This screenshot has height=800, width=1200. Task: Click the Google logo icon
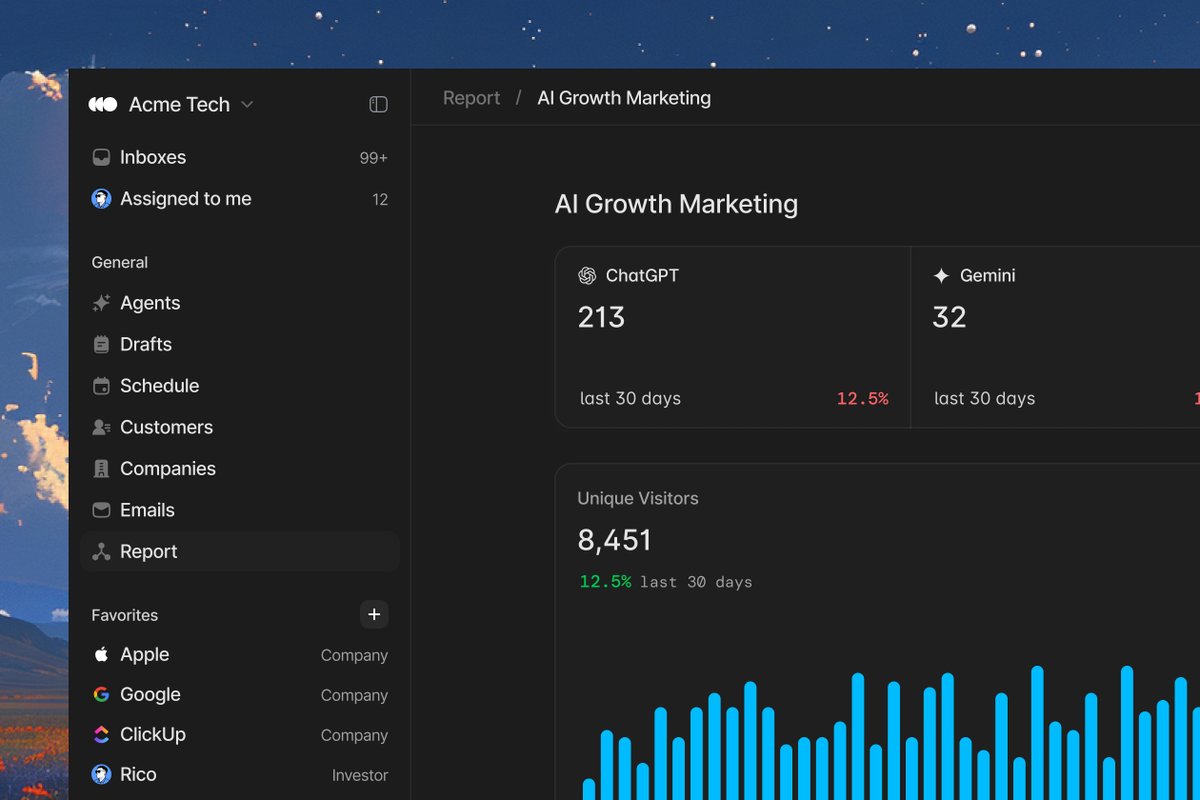coord(101,694)
